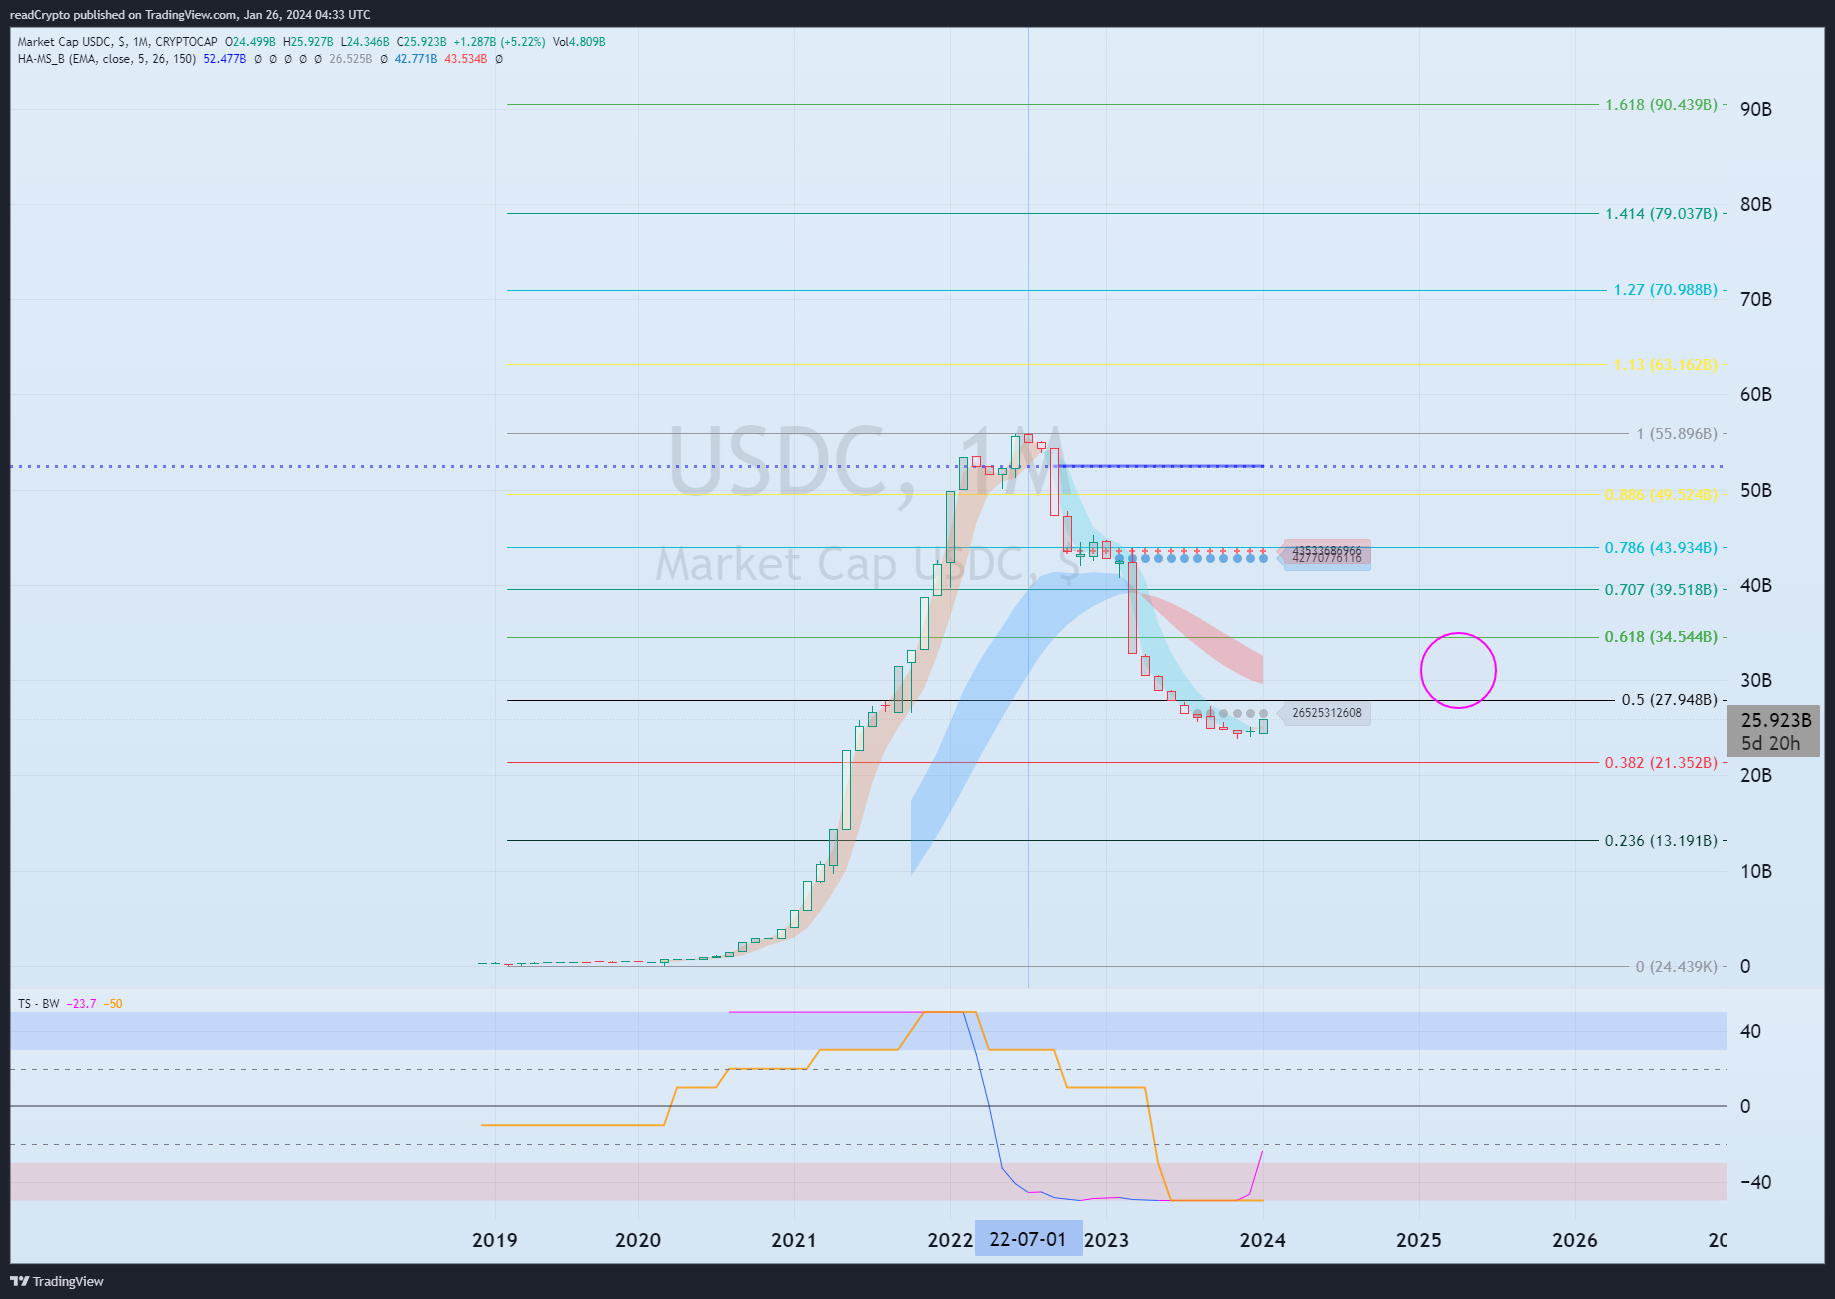Click the −40 label on oscillator axis
Screen dimensions: 1835x1299
[1755, 1182]
